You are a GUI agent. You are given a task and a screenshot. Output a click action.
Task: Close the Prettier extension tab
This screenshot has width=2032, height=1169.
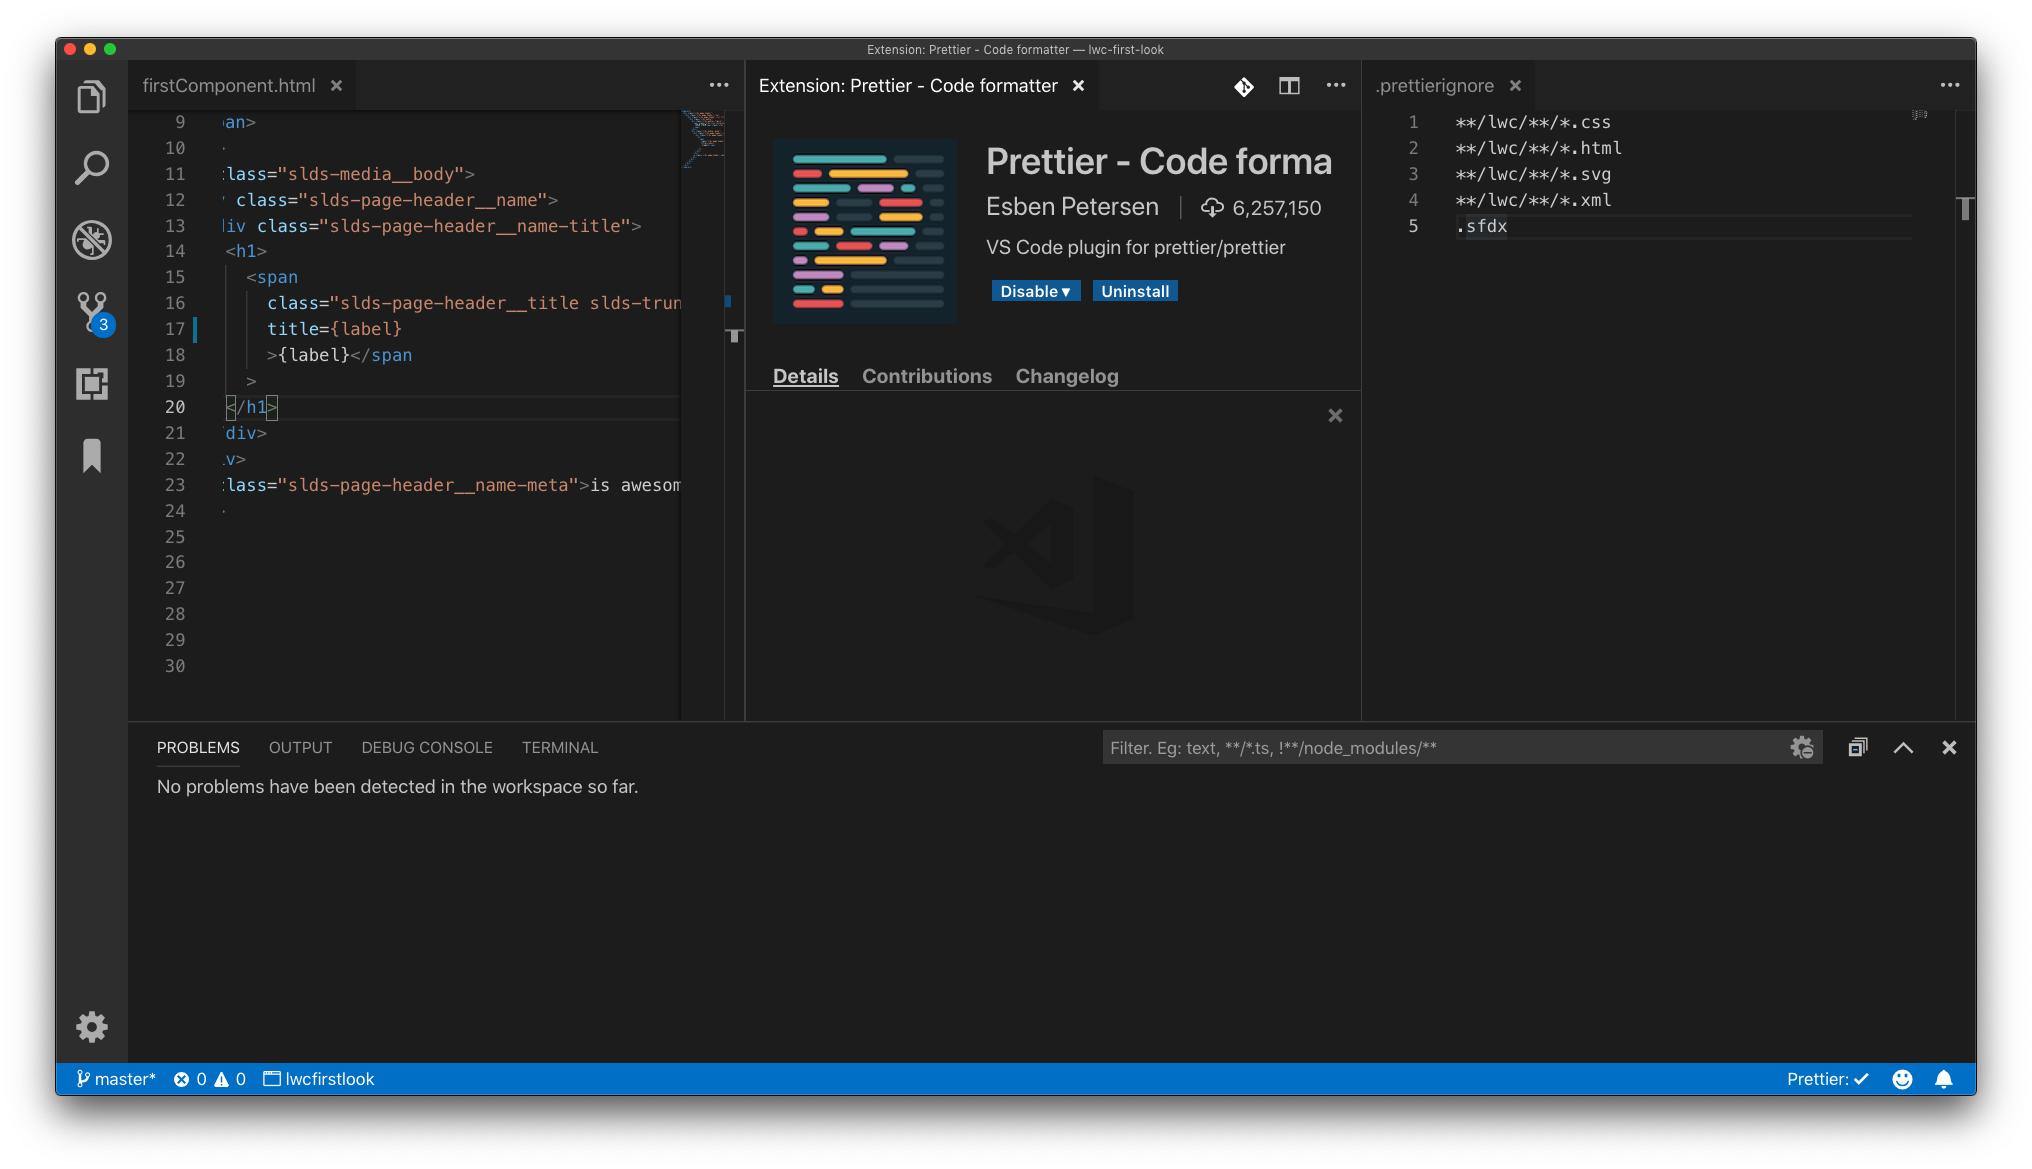click(x=1079, y=86)
